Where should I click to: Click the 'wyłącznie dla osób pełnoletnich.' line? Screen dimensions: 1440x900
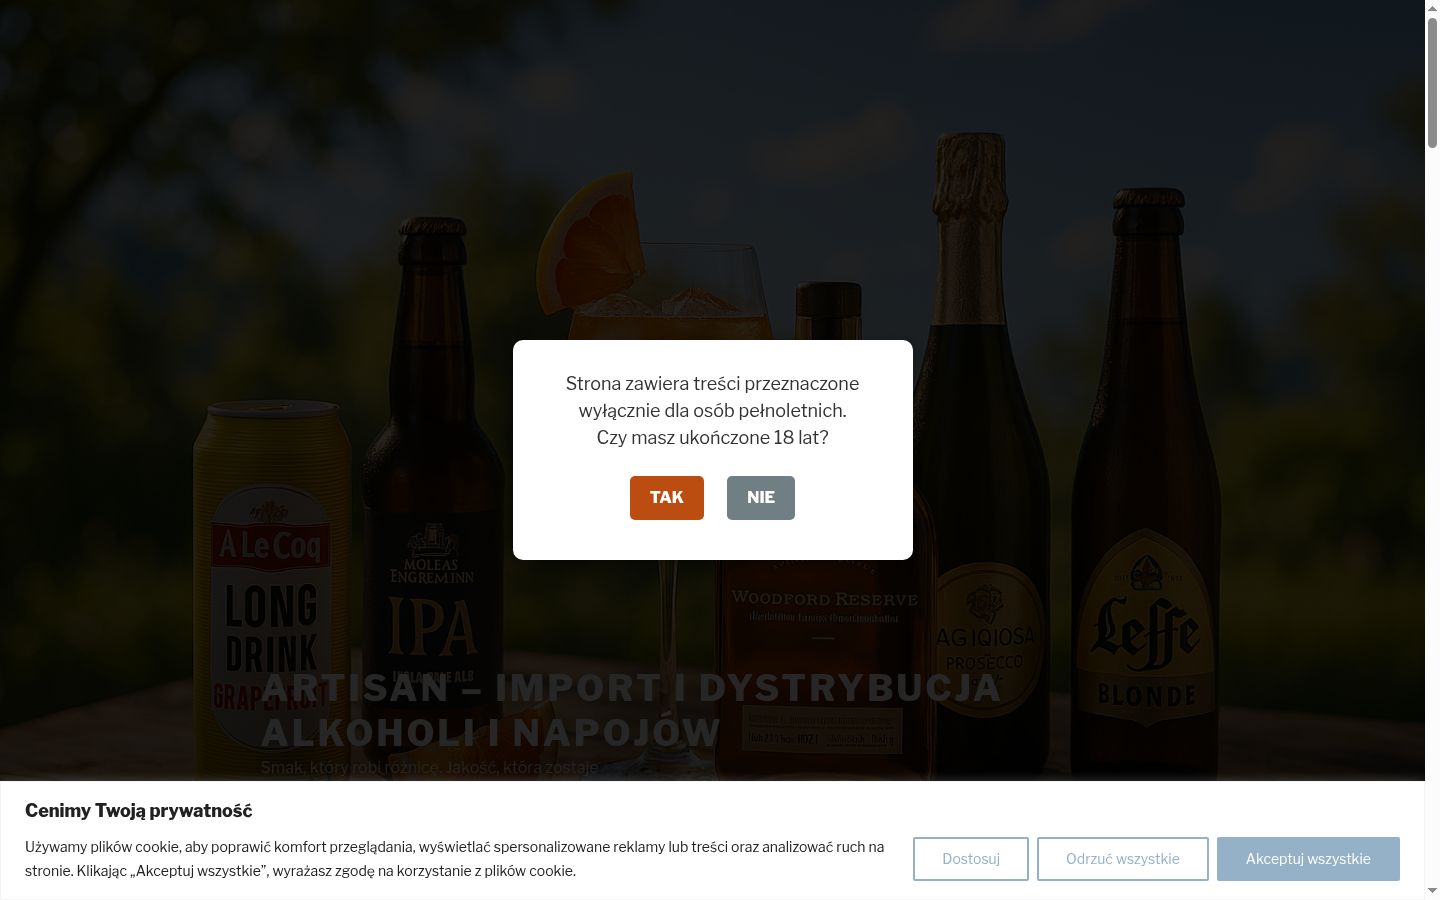[713, 411]
